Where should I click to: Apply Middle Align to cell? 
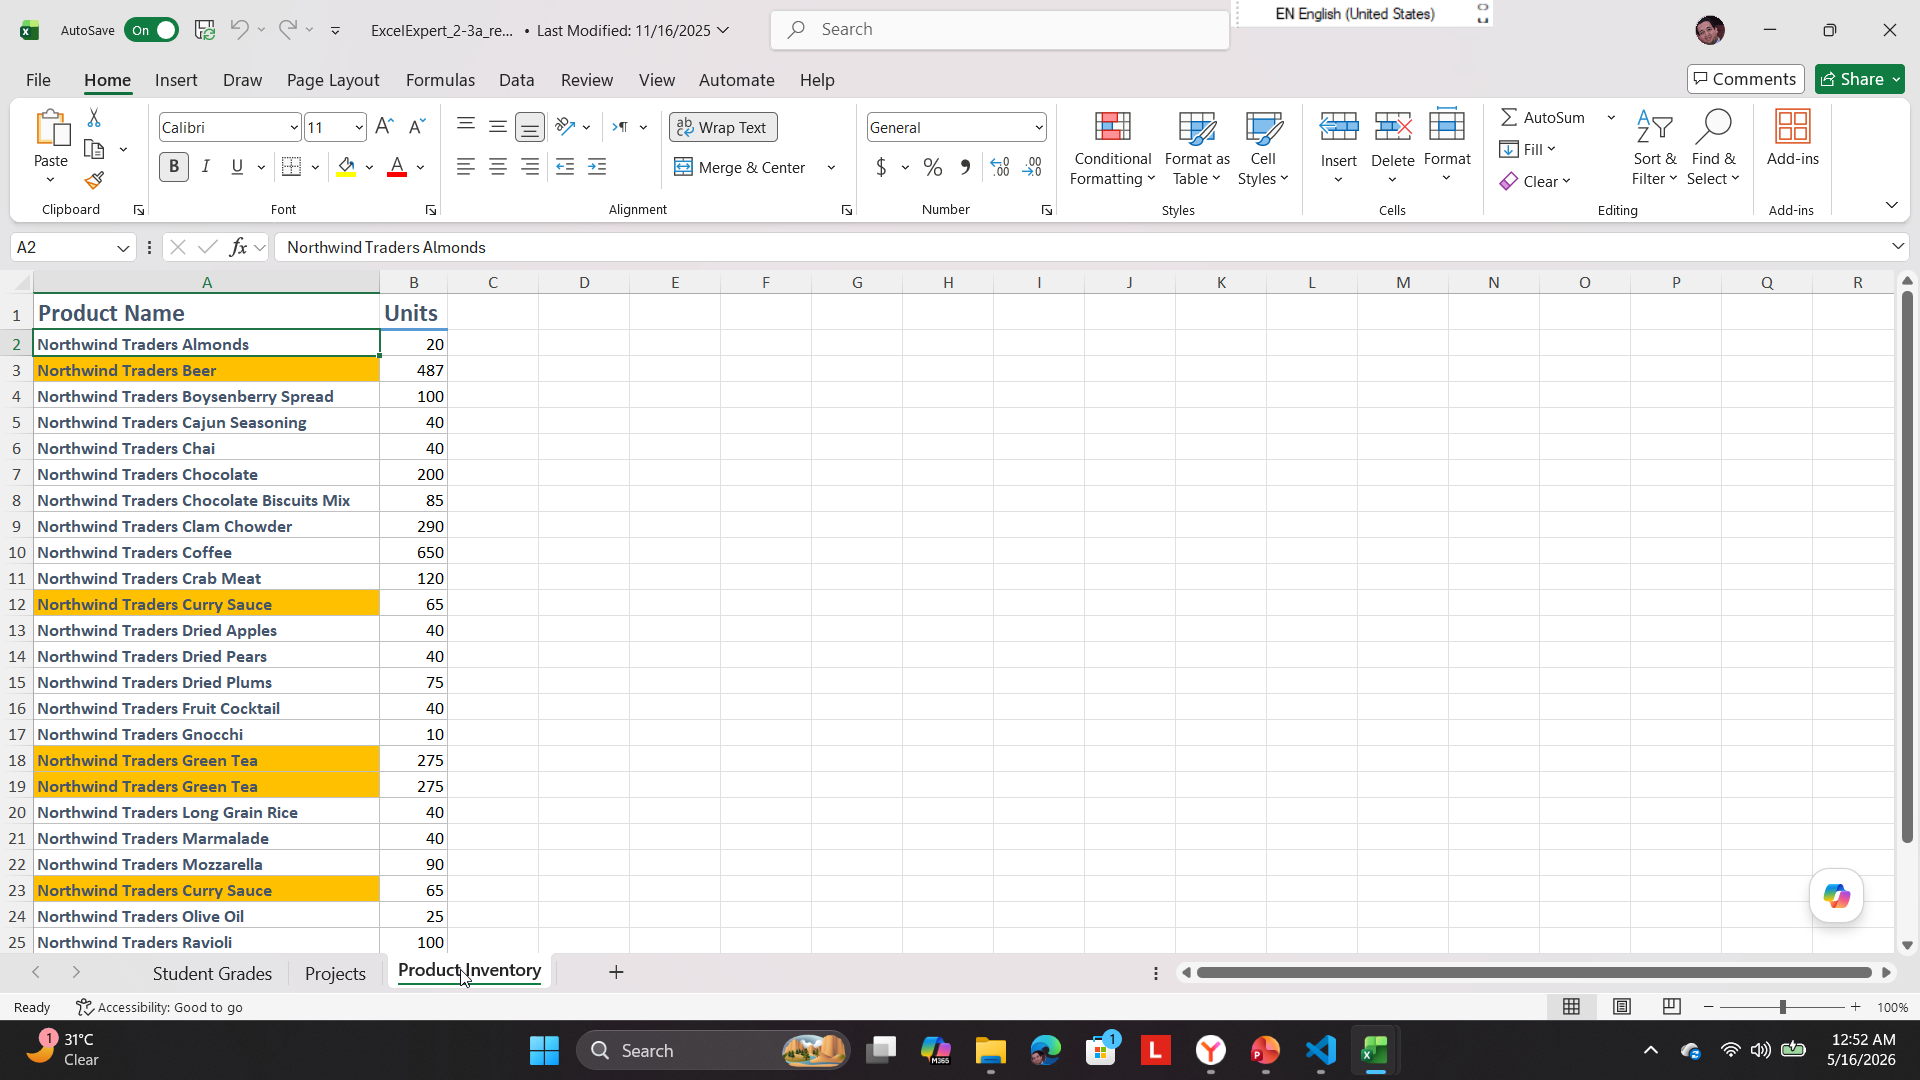(x=498, y=126)
